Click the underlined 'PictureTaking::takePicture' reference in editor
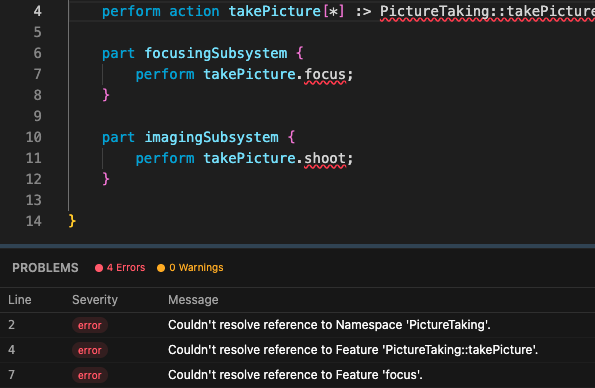Image resolution: width=595 pixels, height=388 pixels. click(487, 11)
